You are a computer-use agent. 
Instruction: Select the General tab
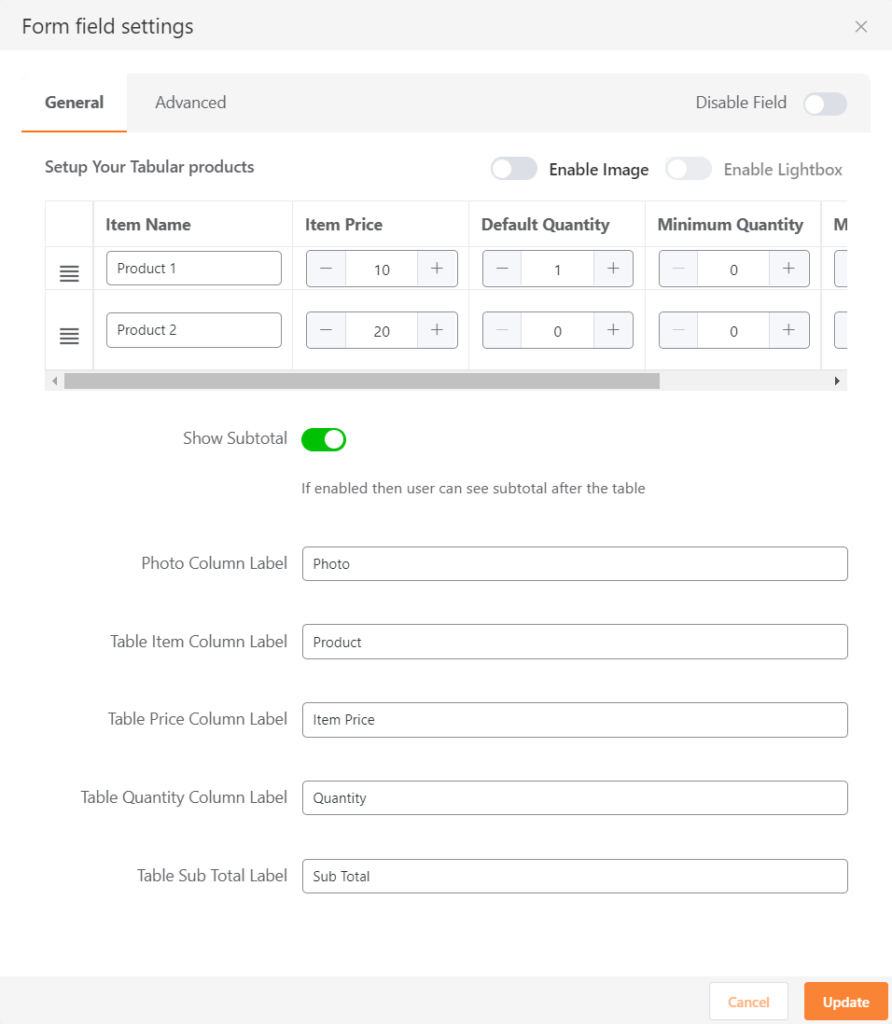73,102
